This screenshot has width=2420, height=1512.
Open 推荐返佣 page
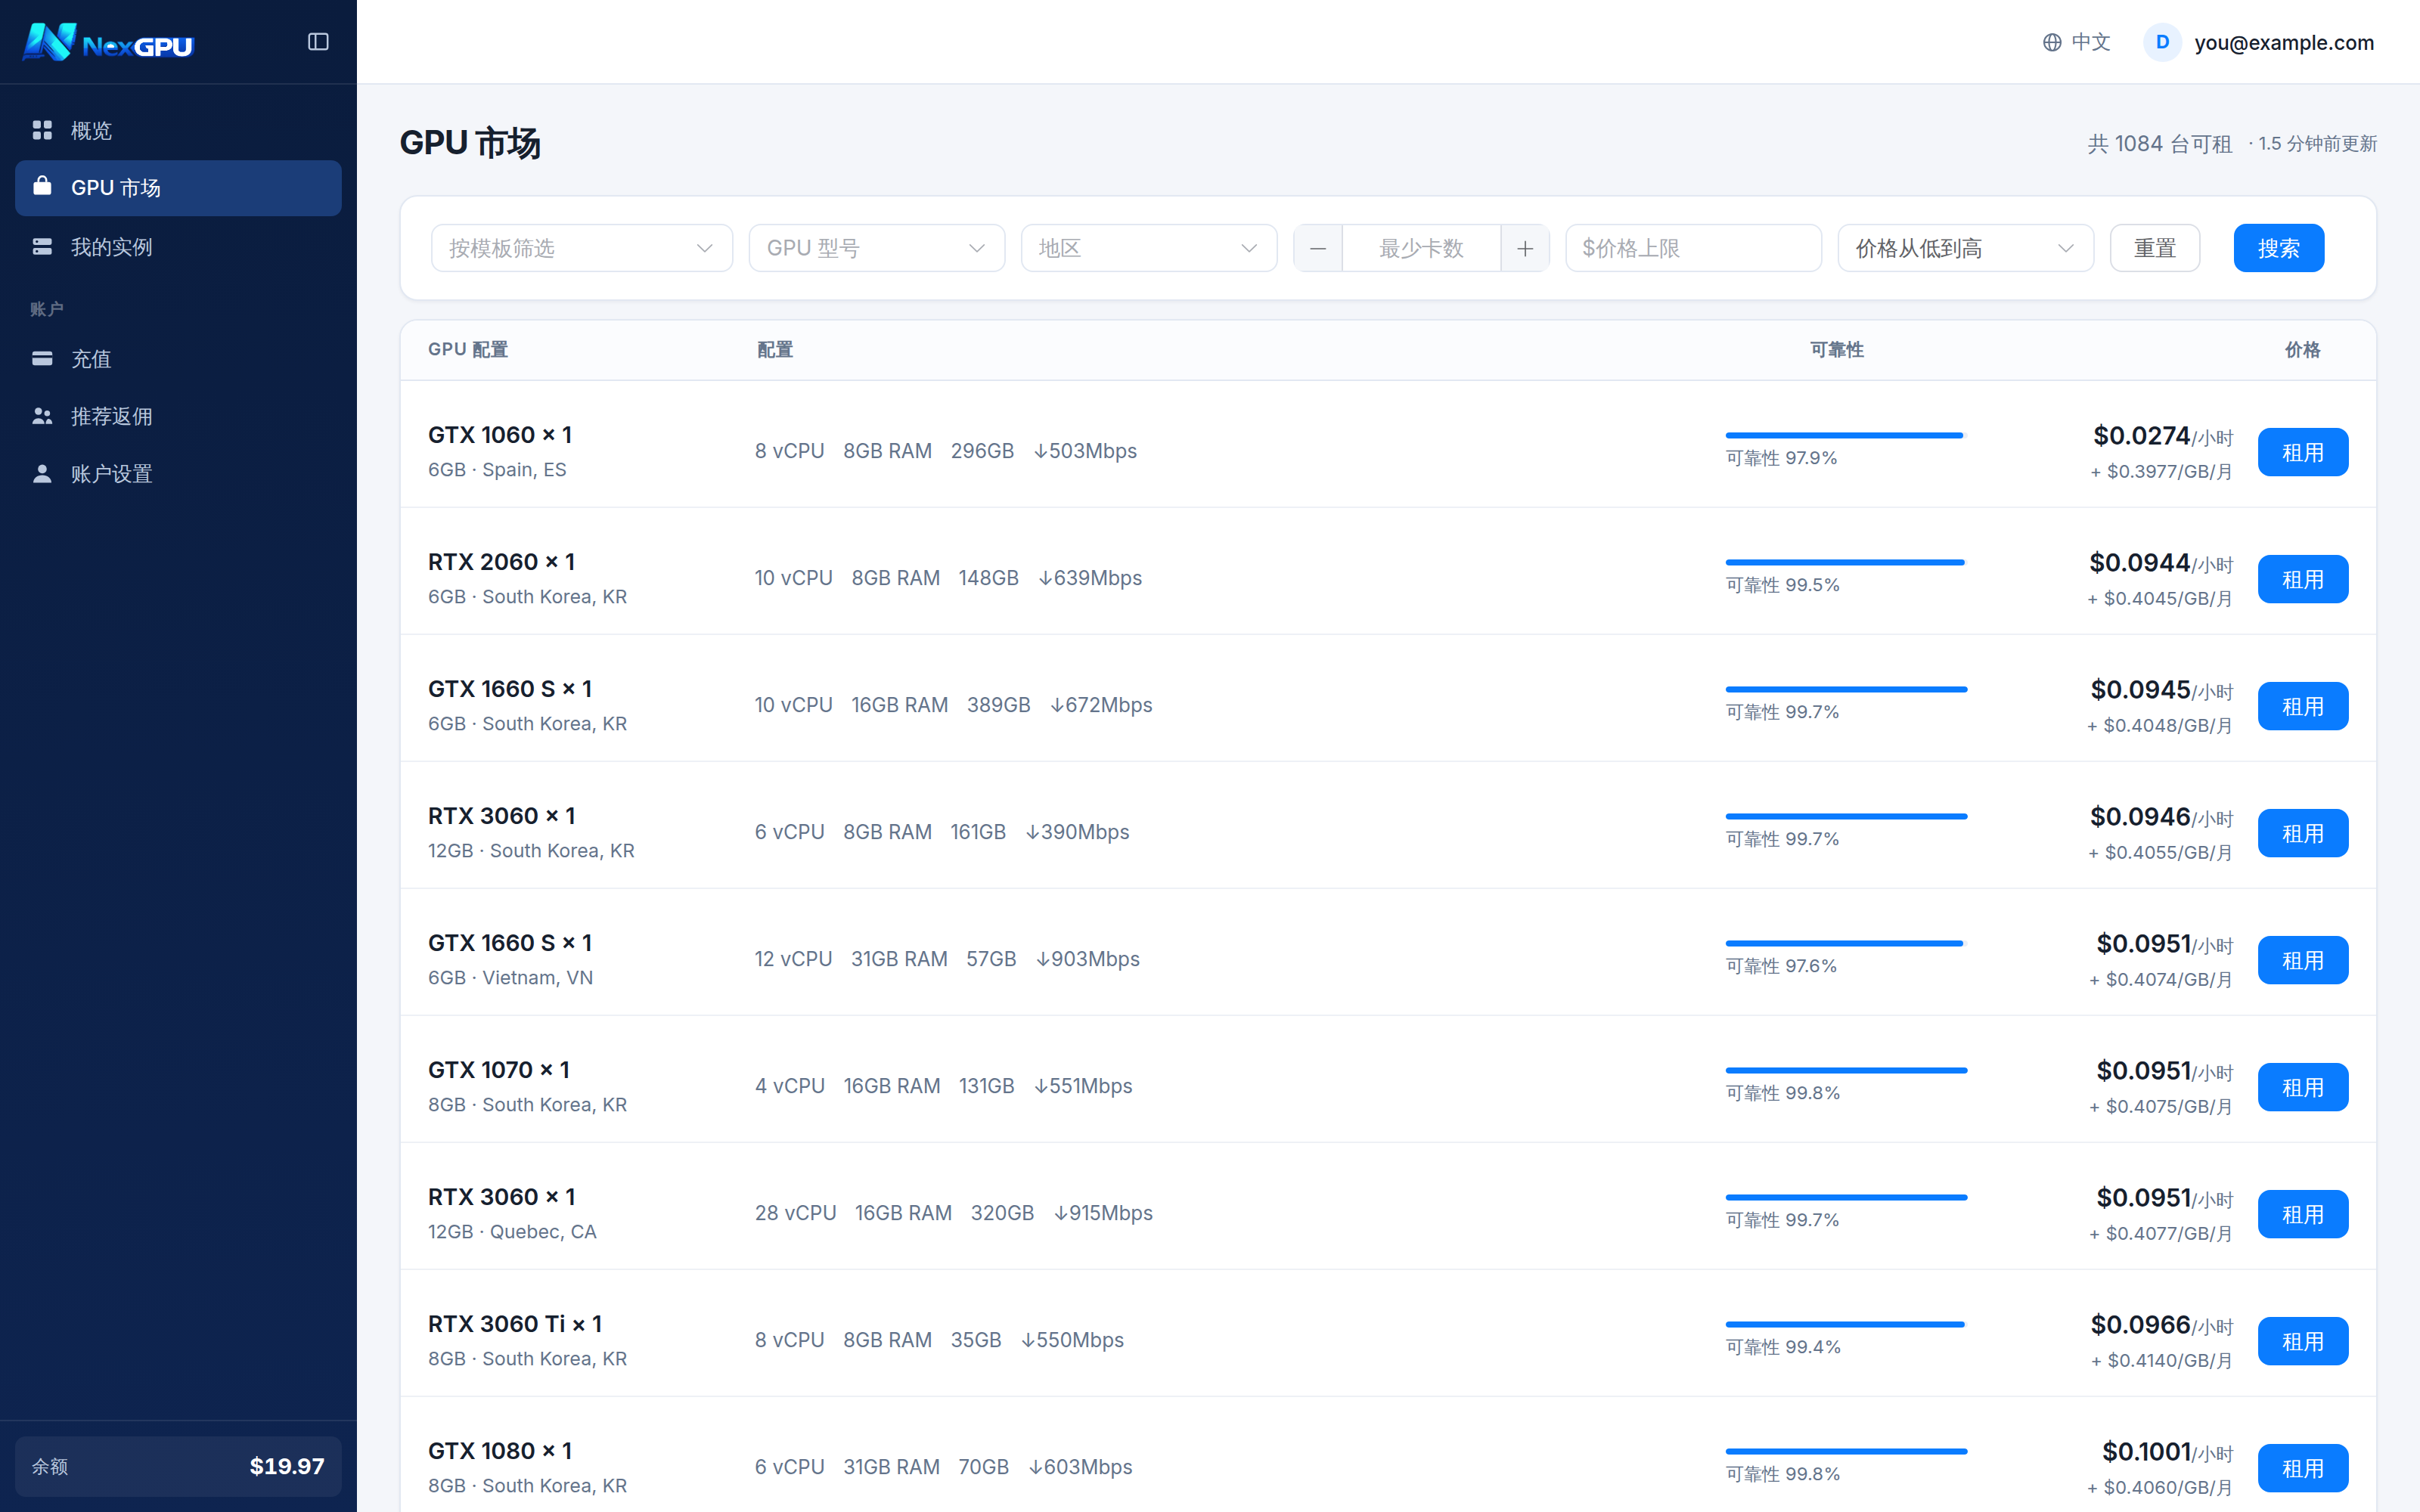[178, 416]
